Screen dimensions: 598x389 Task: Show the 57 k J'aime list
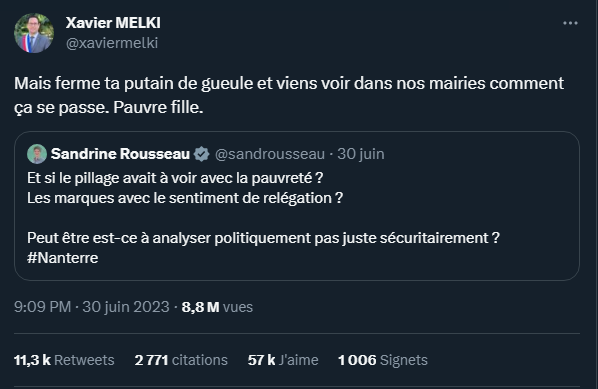tap(283, 360)
